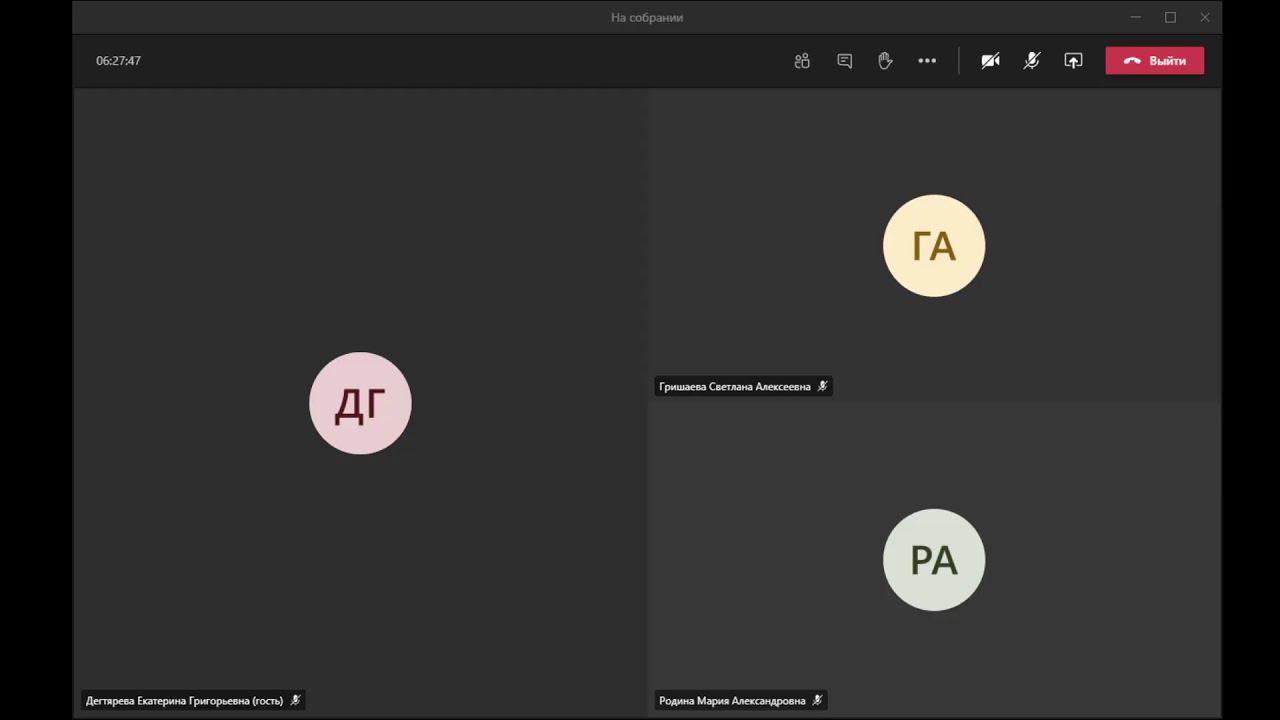Show the participants panel
The height and width of the screenshot is (720, 1280).
(802, 61)
